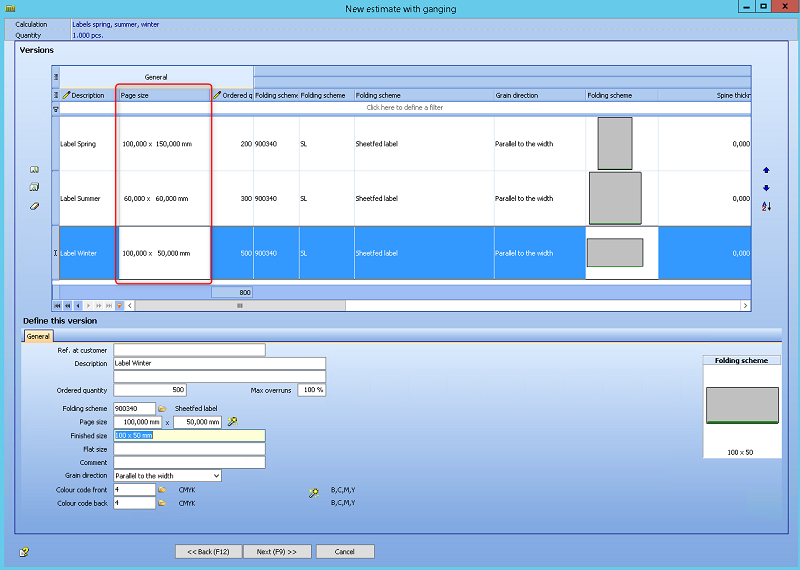The image size is (800, 570).
Task: Open the folder icon beside Folding scheme field
Action: (x=162, y=409)
